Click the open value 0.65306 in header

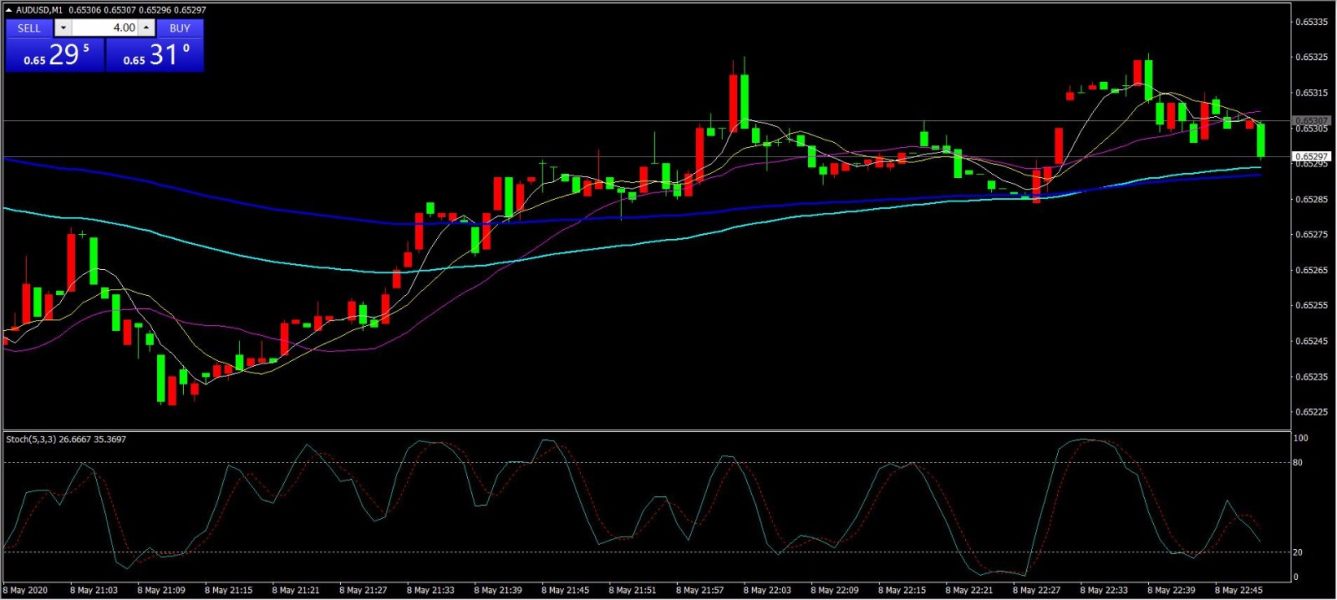coord(85,10)
